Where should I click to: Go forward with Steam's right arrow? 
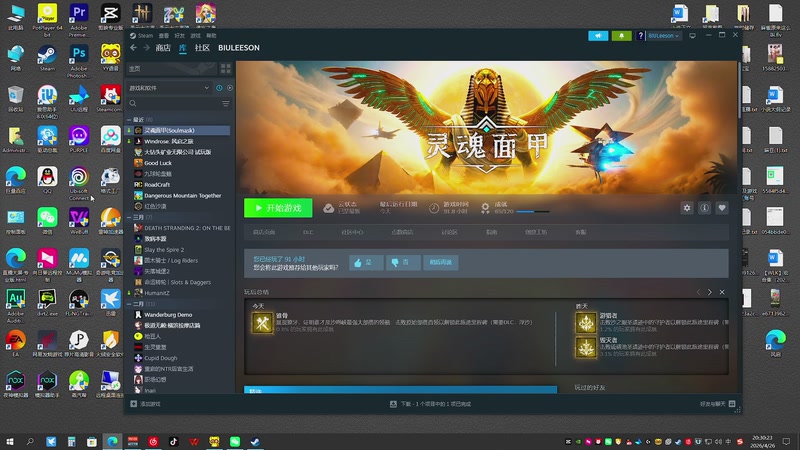pyautogui.click(x=146, y=47)
